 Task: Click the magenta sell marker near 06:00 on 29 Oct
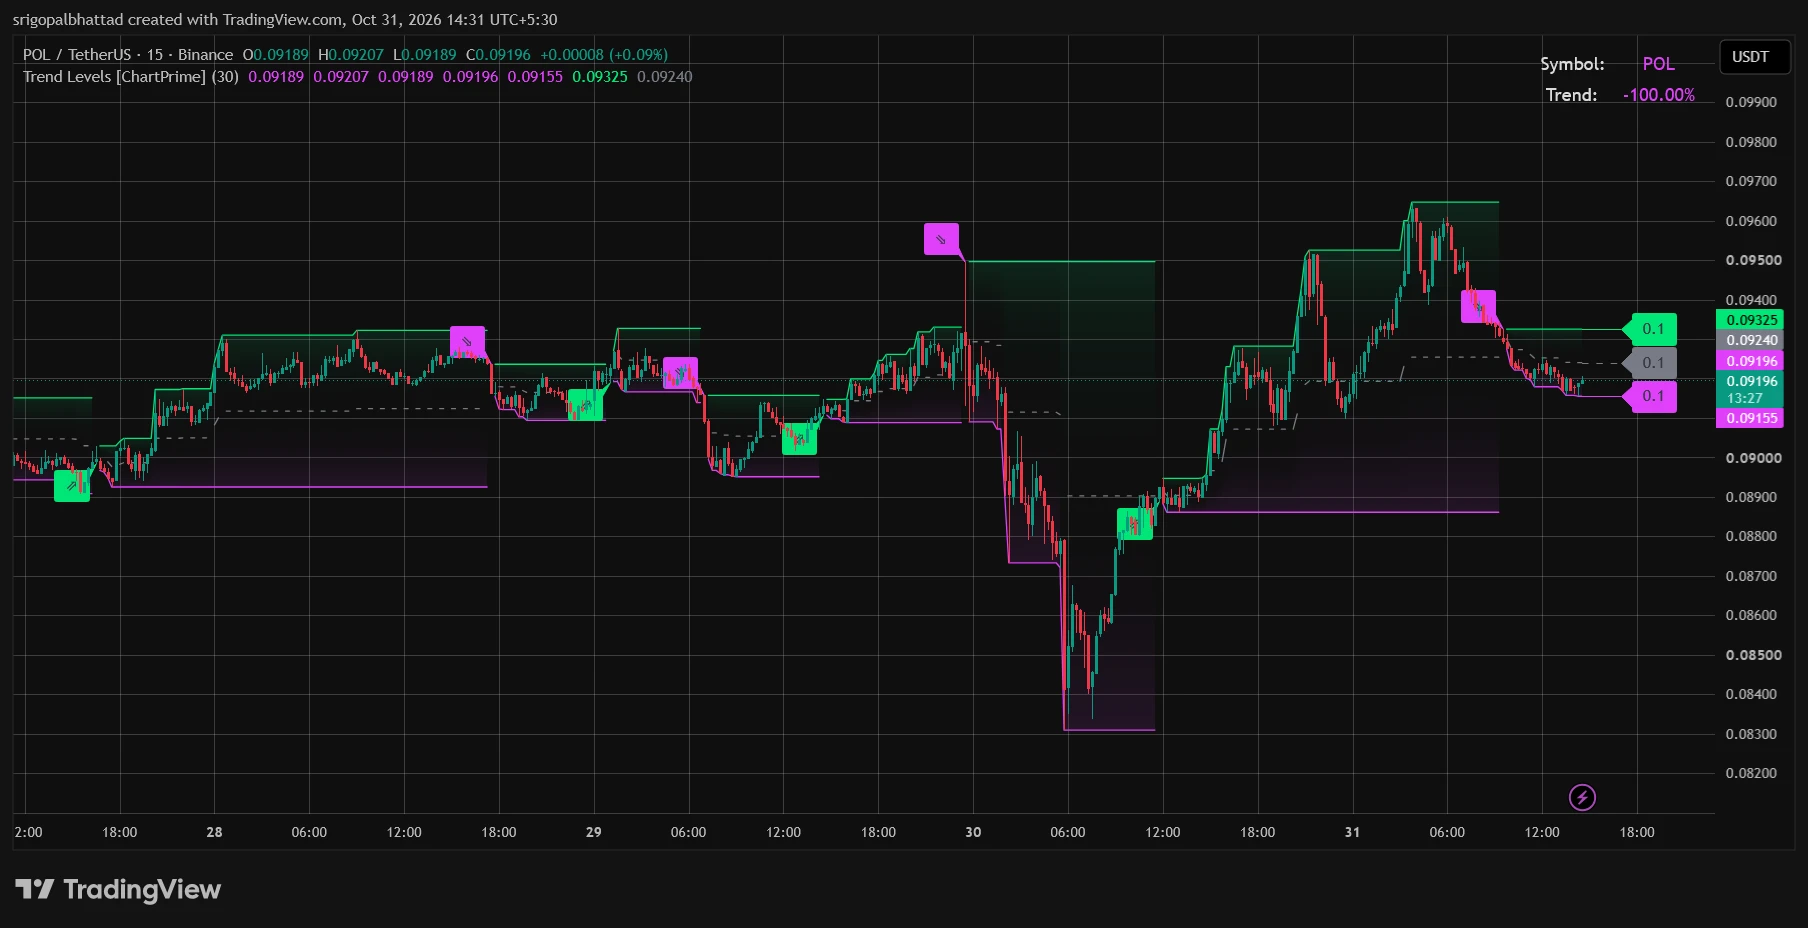[680, 373]
